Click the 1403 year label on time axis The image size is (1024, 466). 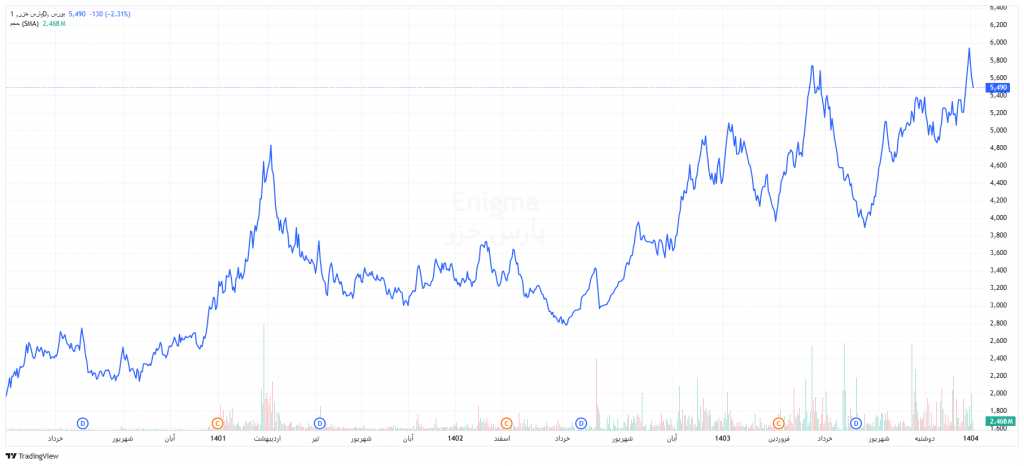tap(723, 438)
